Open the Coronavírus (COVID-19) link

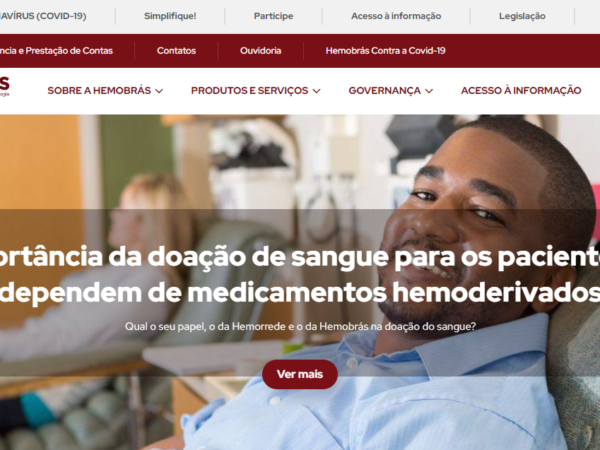[x=43, y=16]
